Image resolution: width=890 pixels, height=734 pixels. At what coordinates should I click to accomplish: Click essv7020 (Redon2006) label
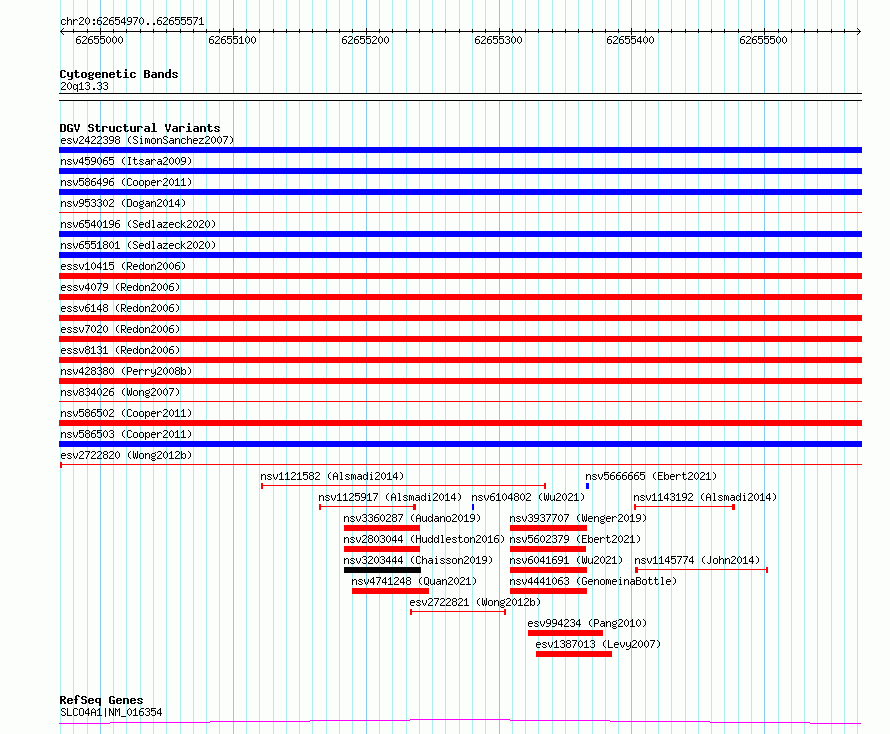[x=120, y=329]
